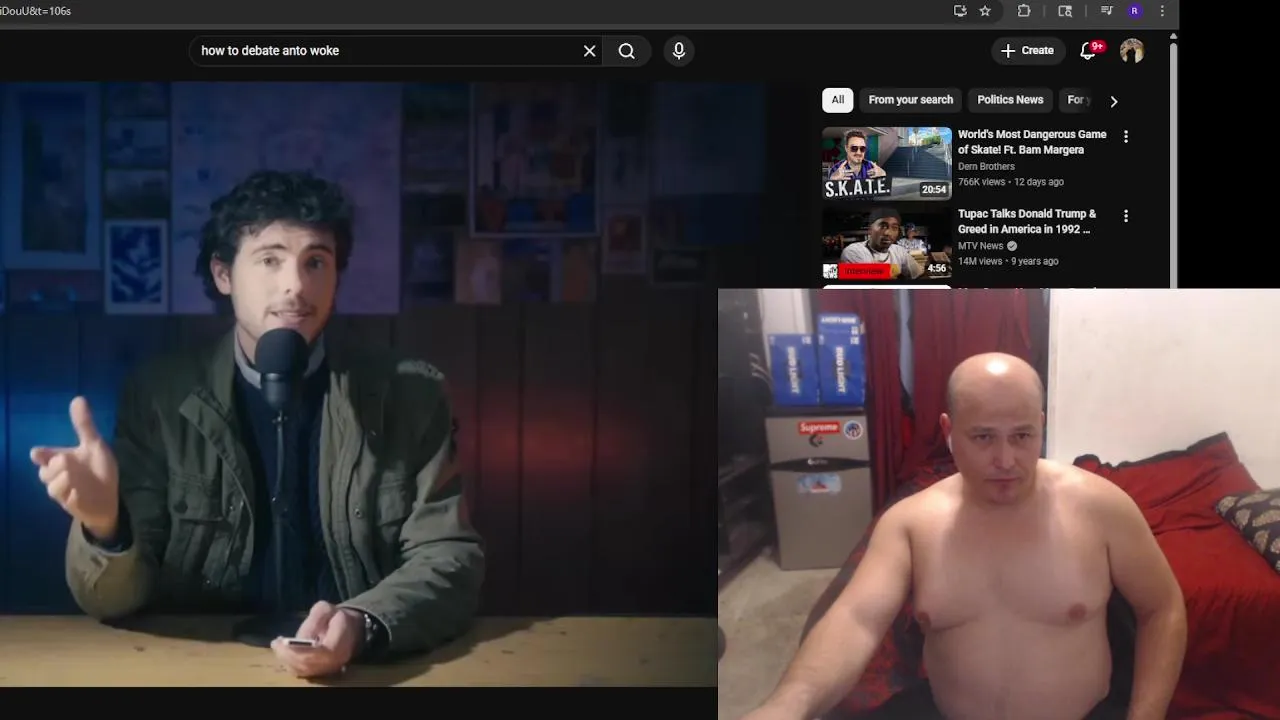The image size is (1280, 720).
Task: Select the All filter chip
Action: click(838, 100)
